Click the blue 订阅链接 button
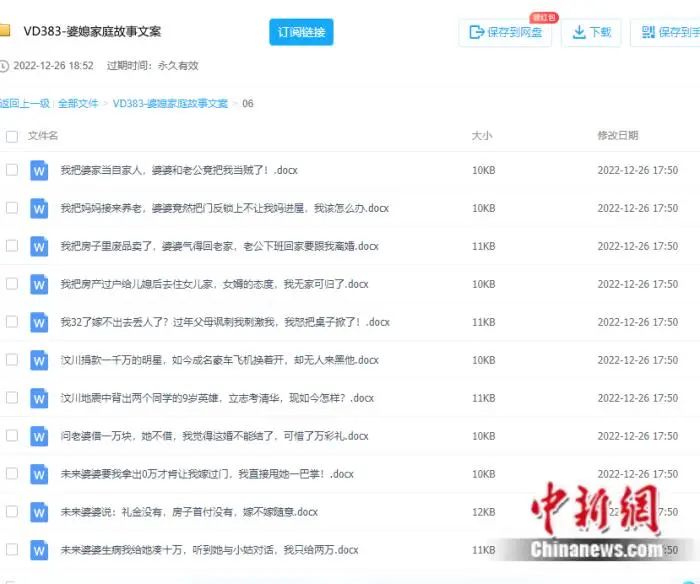The image size is (700, 584). click(301, 32)
